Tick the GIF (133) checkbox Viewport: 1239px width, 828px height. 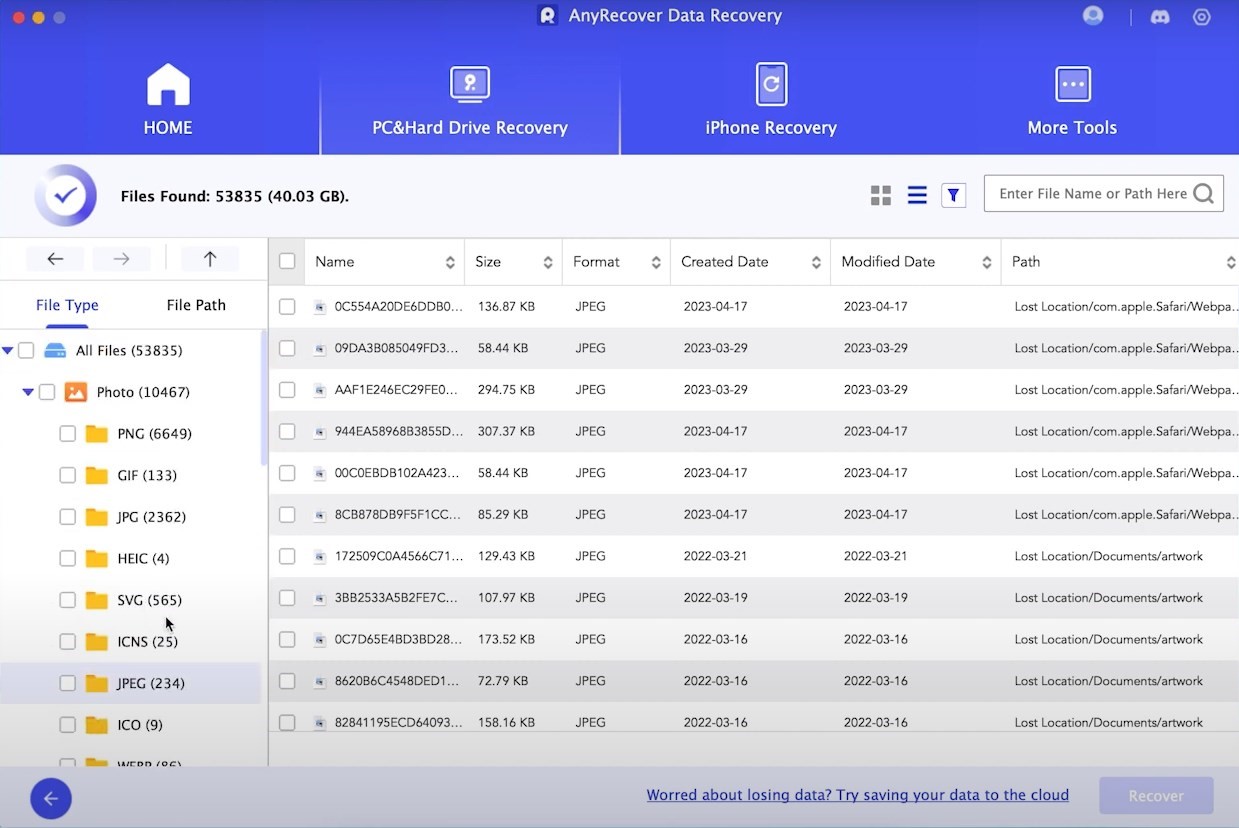pyautogui.click(x=67, y=475)
